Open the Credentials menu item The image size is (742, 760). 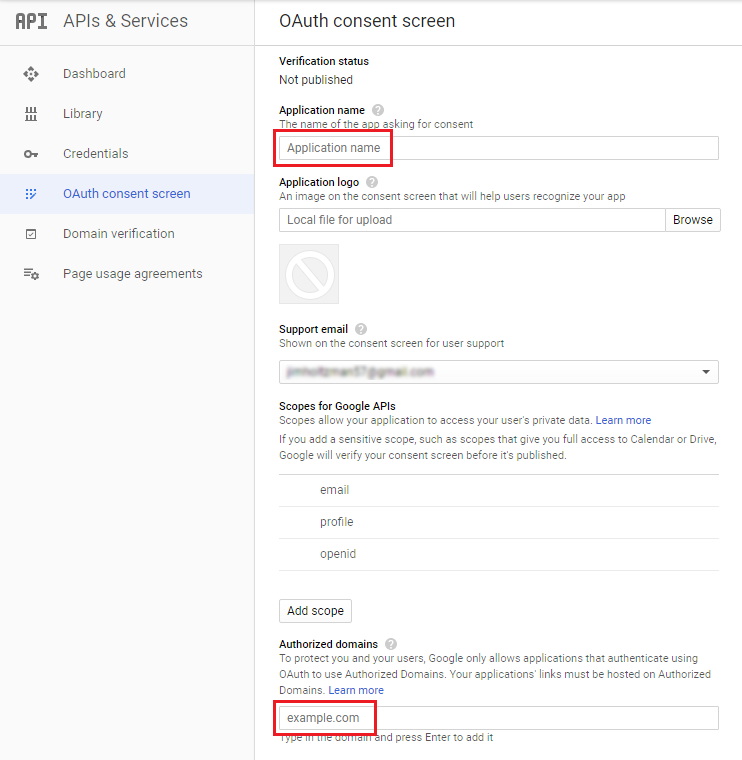95,154
